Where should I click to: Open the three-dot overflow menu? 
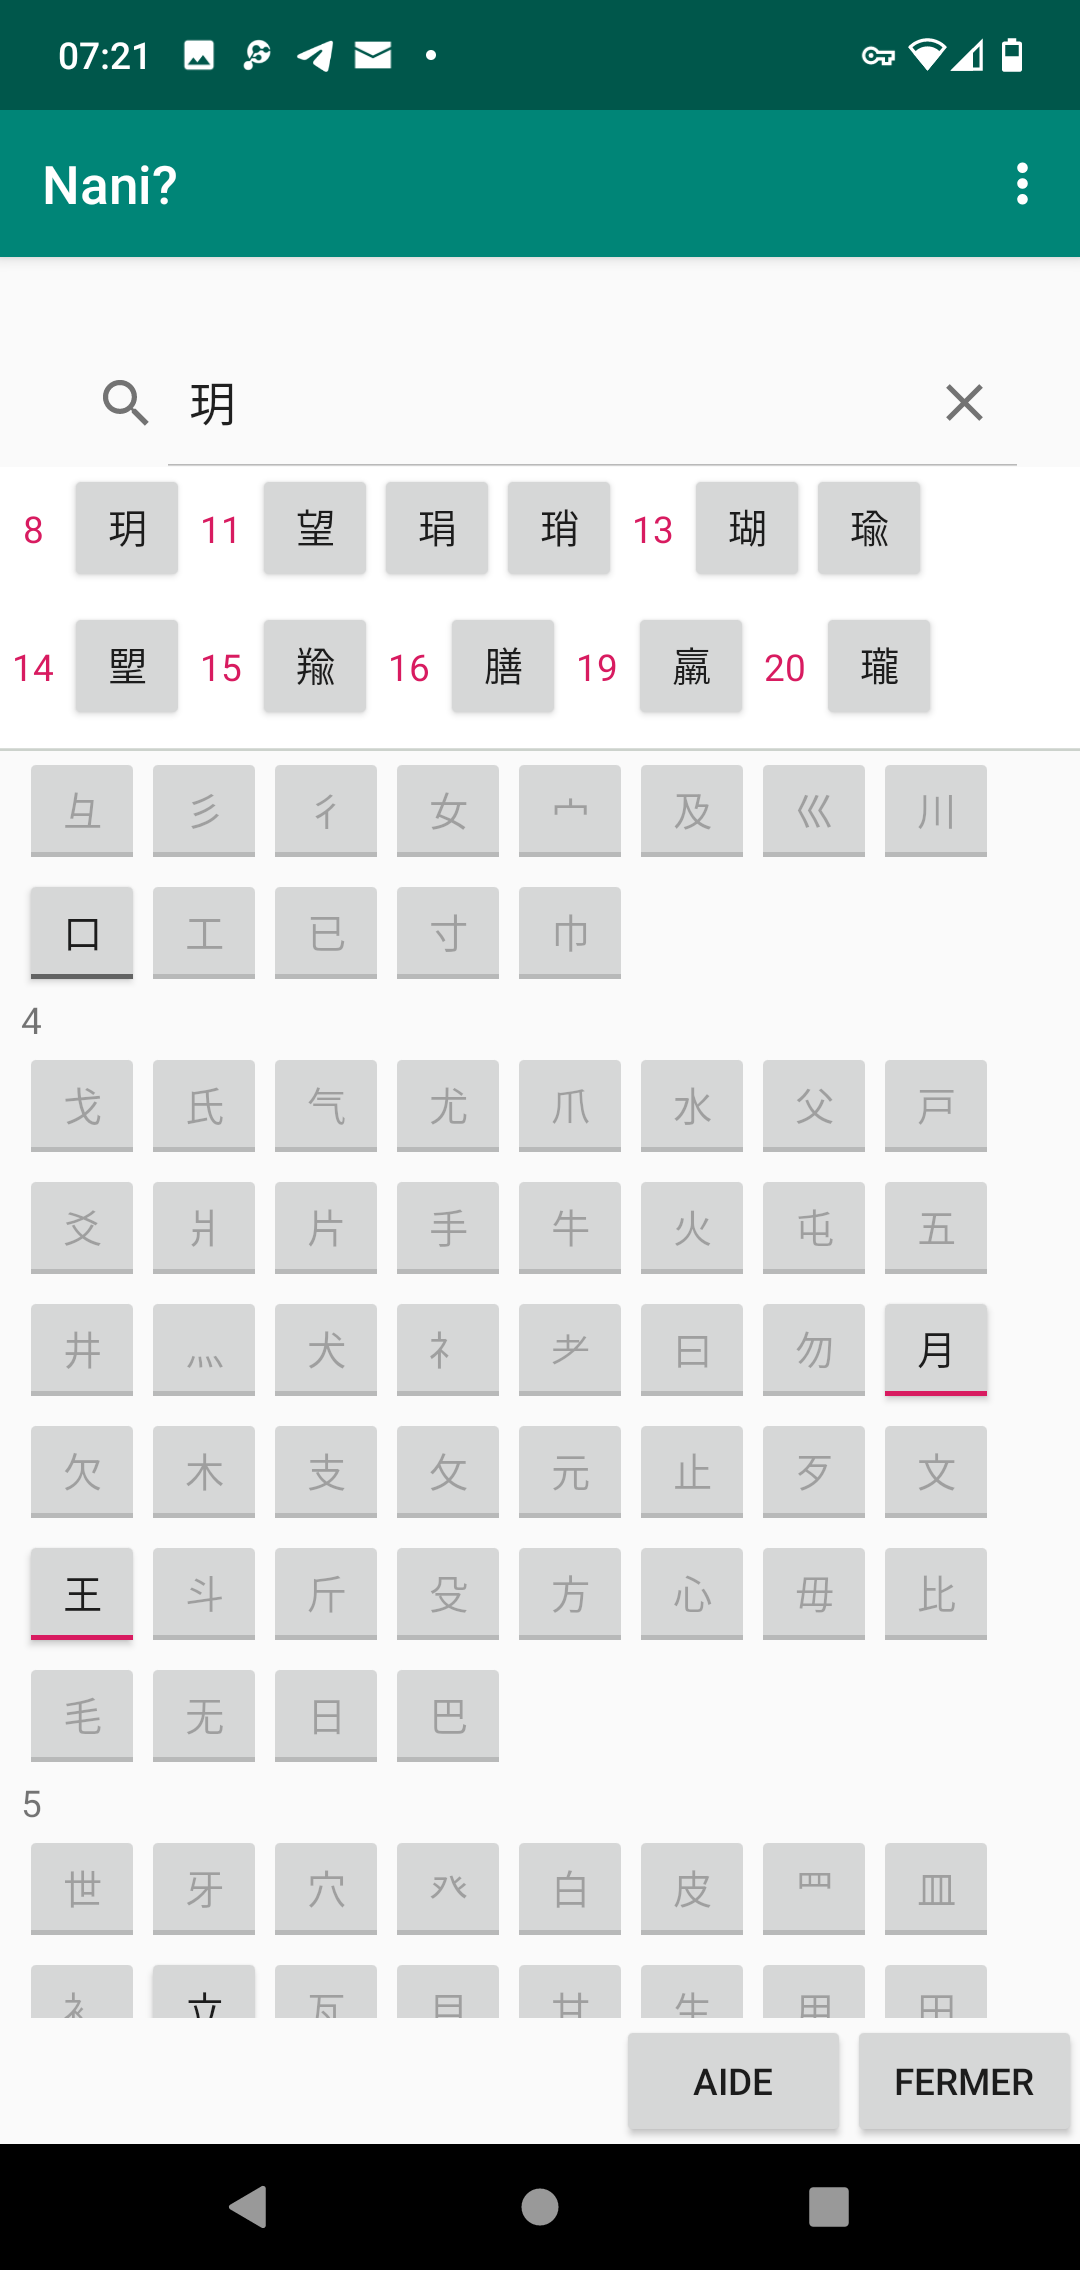(x=1021, y=184)
